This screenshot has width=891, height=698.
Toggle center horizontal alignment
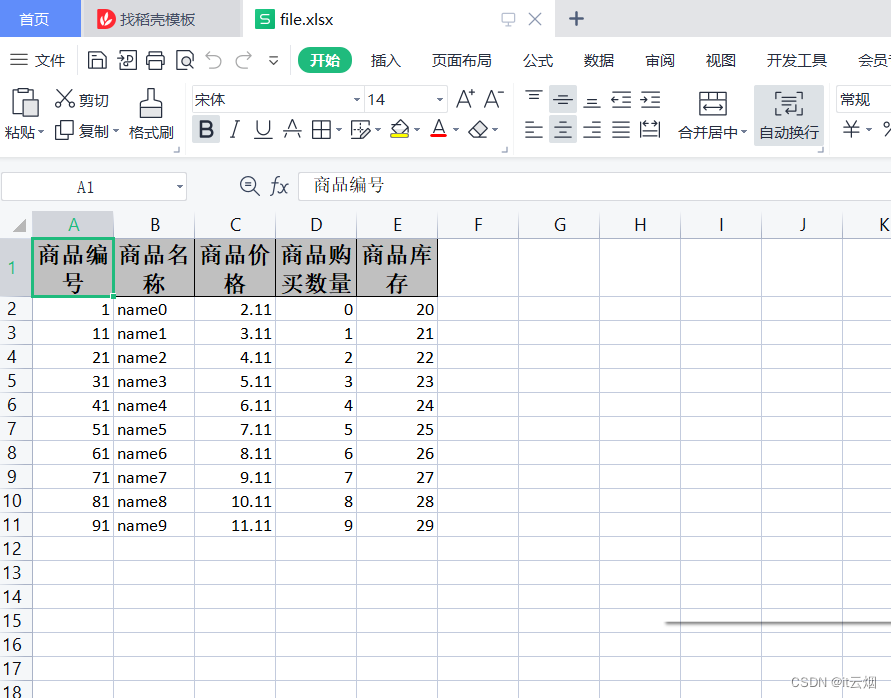click(563, 129)
